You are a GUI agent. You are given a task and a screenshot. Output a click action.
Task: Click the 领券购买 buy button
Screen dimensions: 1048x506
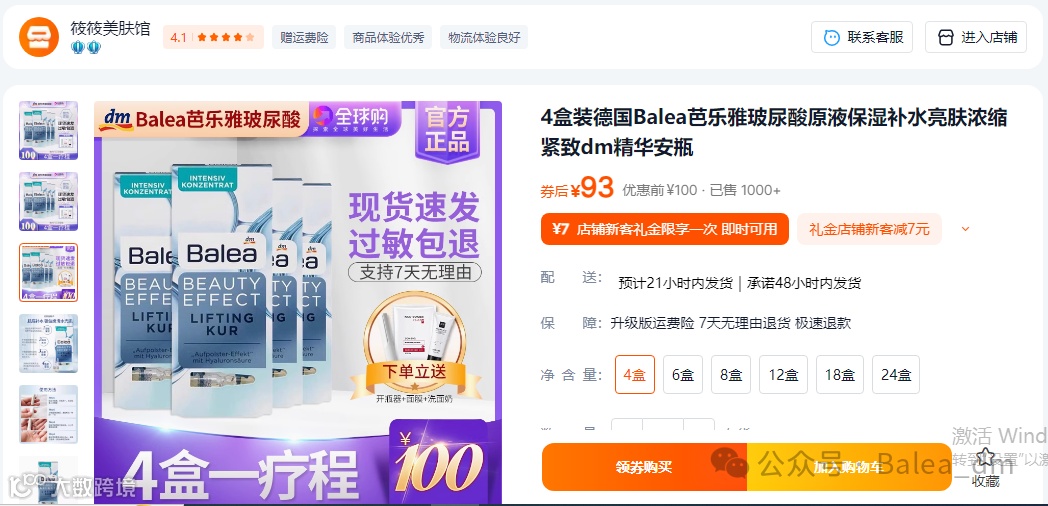(644, 467)
